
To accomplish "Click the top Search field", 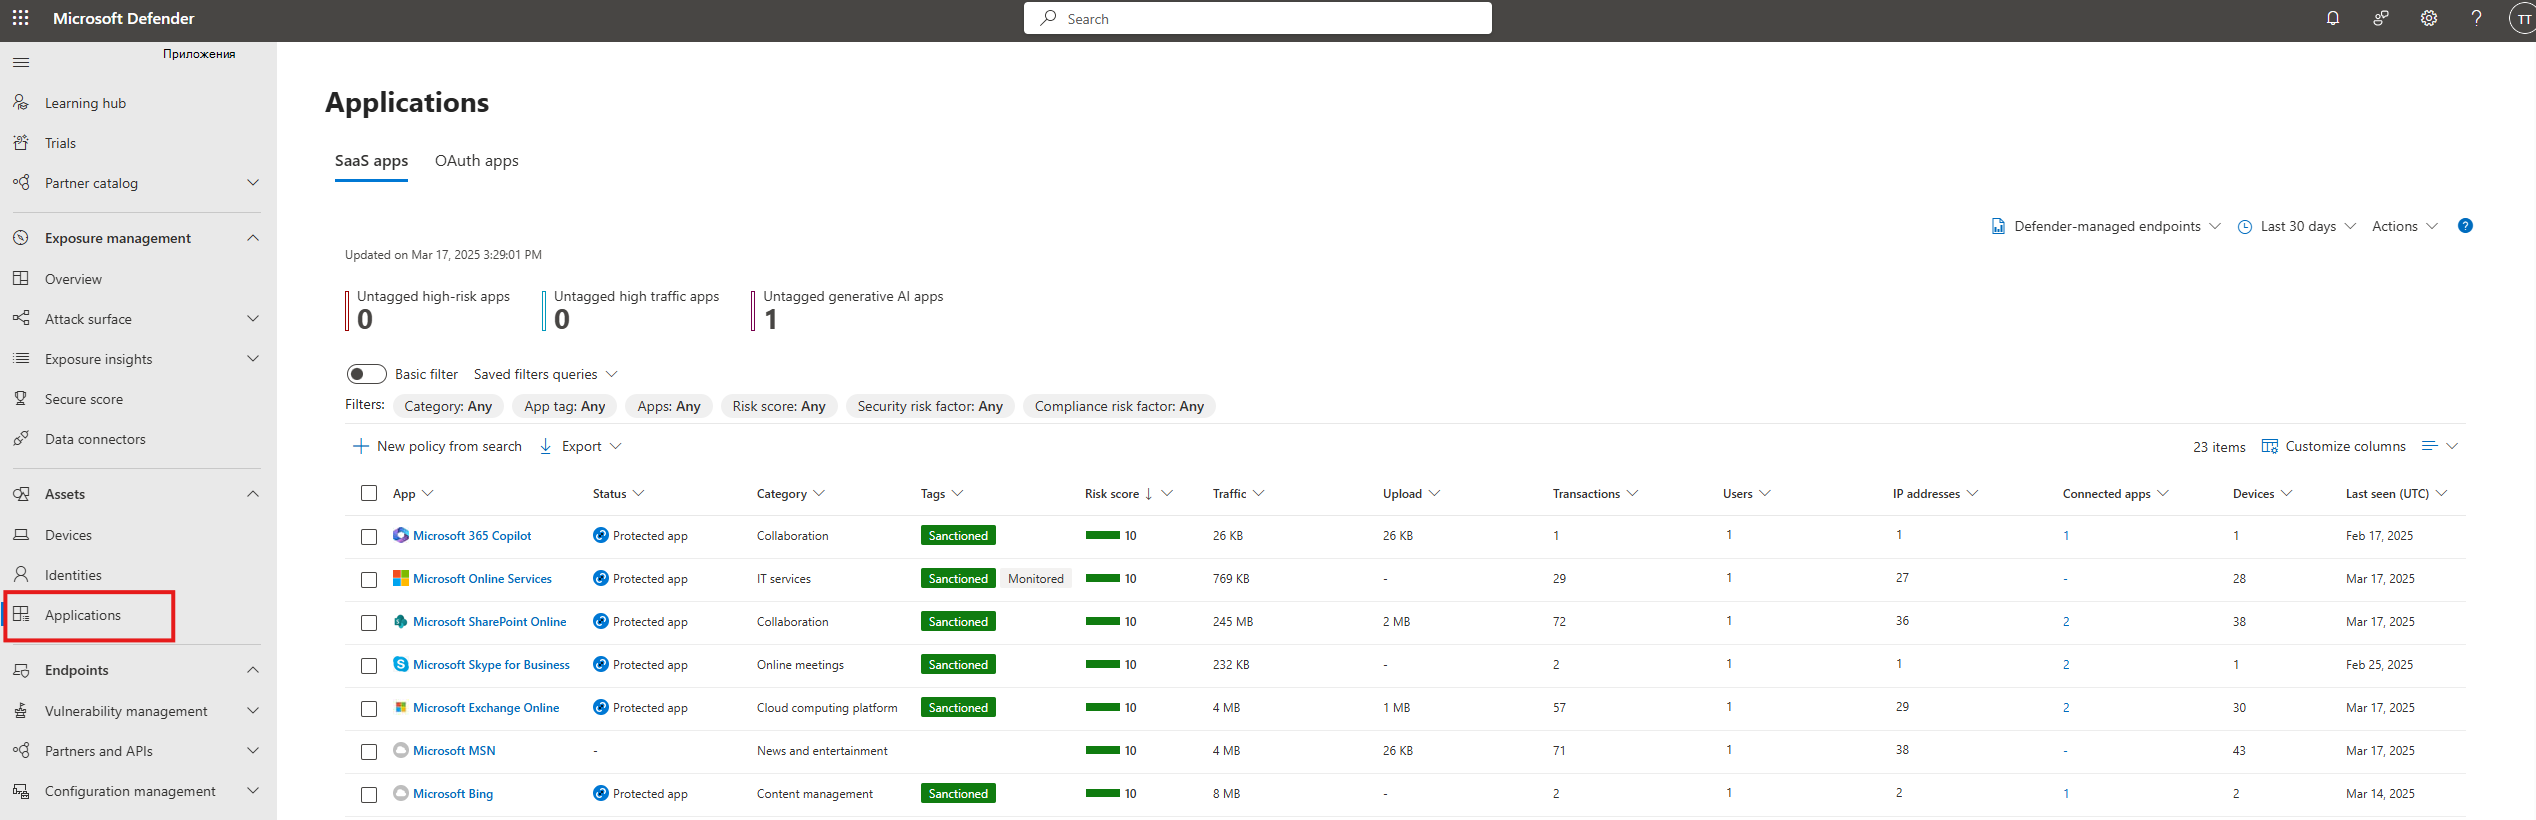I will click(1257, 18).
